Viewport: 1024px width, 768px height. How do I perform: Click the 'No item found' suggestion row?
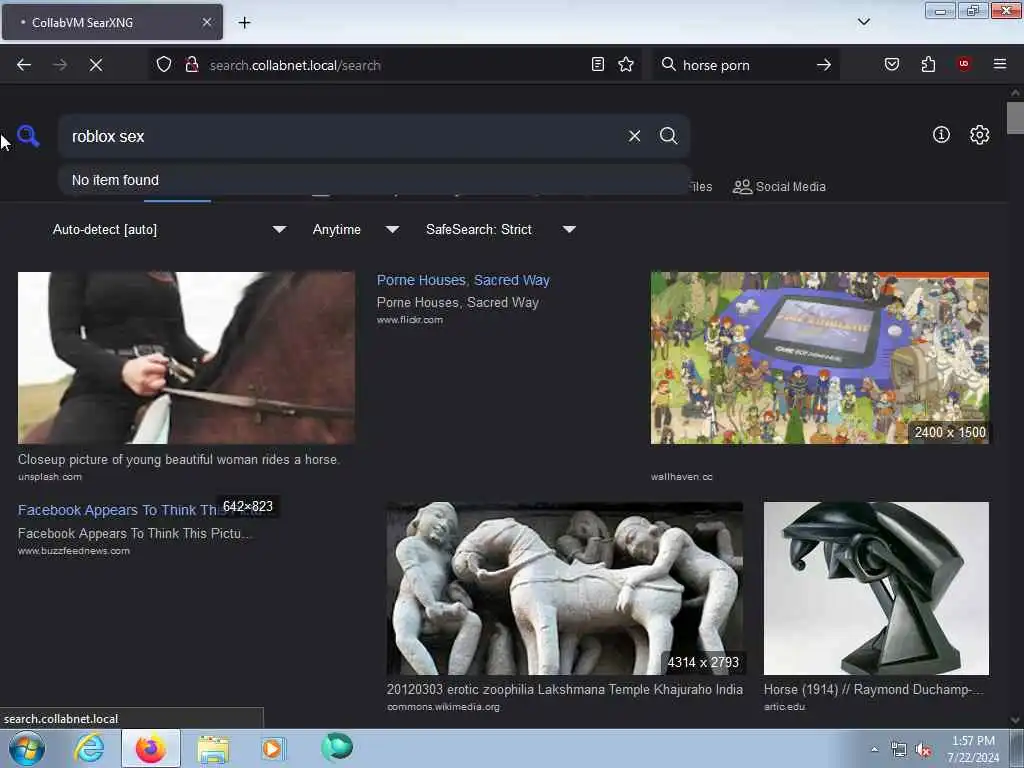(374, 180)
